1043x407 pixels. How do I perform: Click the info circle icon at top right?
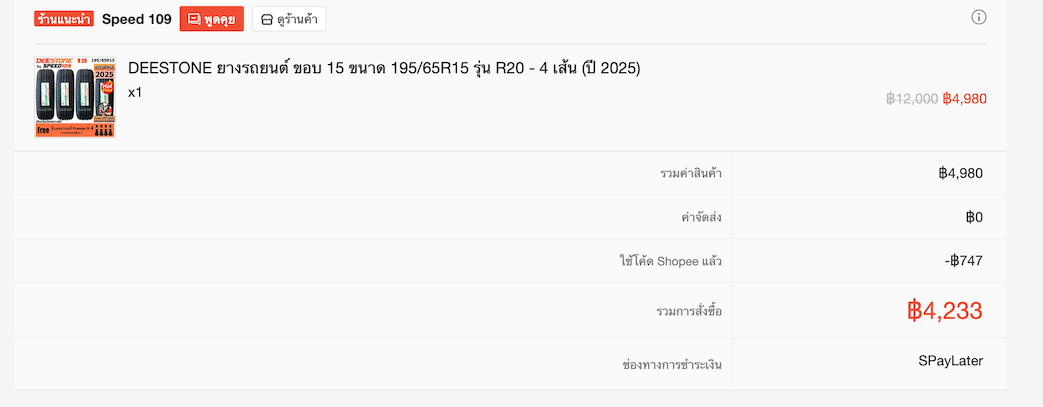pos(978,17)
